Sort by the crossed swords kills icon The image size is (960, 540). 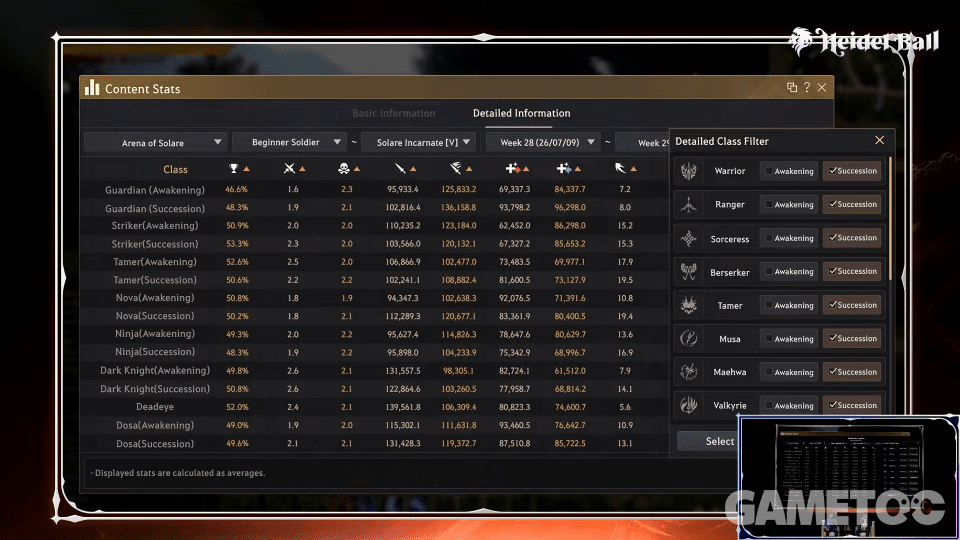[x=289, y=169]
